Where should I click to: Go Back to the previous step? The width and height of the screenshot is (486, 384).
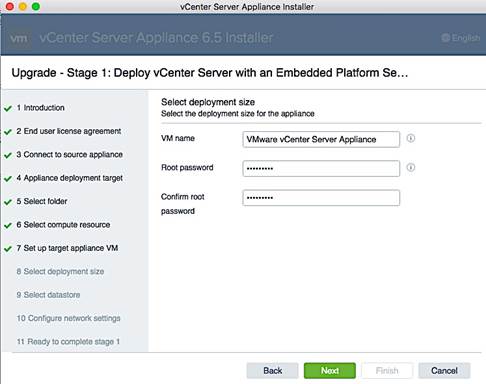(x=272, y=371)
